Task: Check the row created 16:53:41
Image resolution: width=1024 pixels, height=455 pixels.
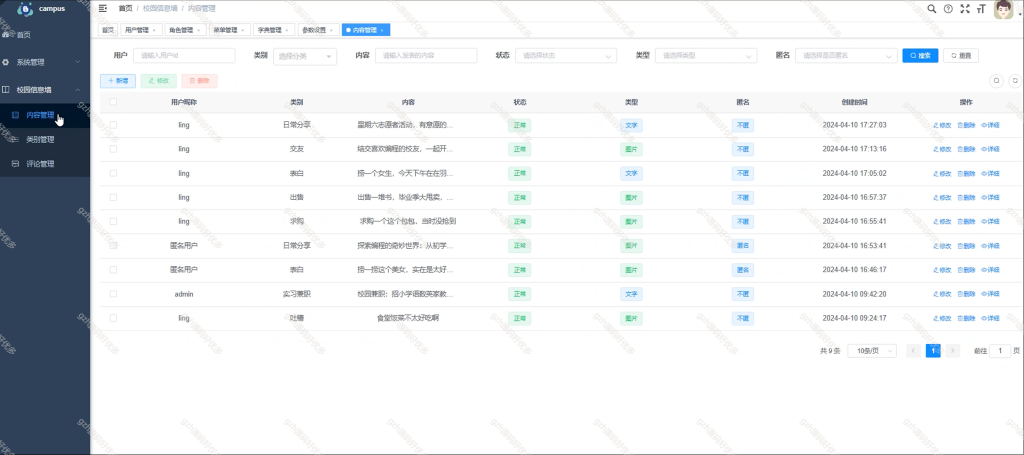Action: pos(114,245)
